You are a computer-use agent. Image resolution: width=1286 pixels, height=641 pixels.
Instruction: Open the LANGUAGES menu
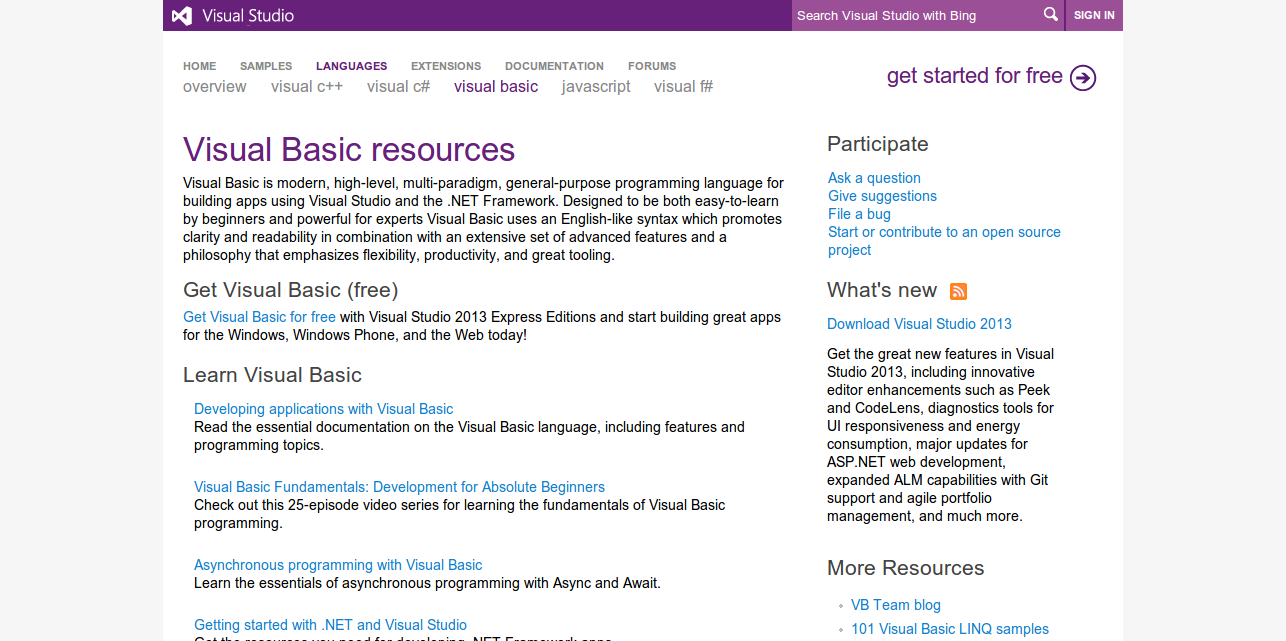352,66
